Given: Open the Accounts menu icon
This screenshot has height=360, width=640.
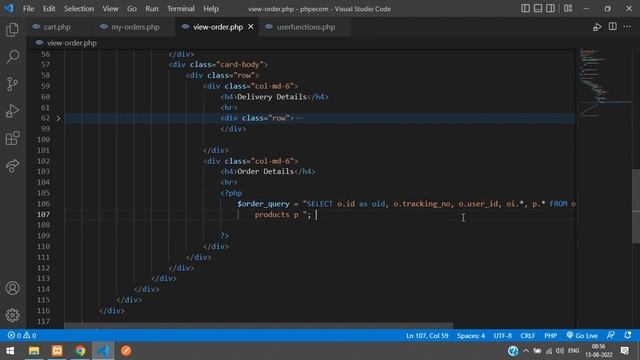Looking at the screenshot, I should click(x=12, y=288).
